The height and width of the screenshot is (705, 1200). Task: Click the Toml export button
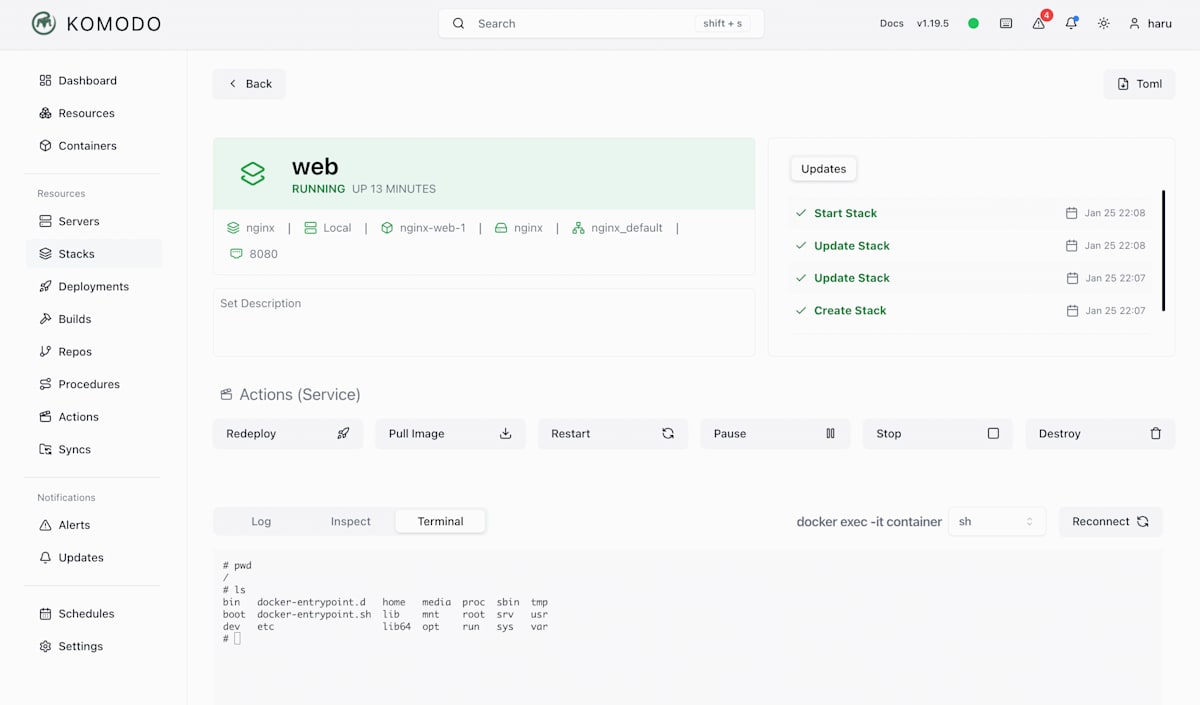tap(1139, 84)
